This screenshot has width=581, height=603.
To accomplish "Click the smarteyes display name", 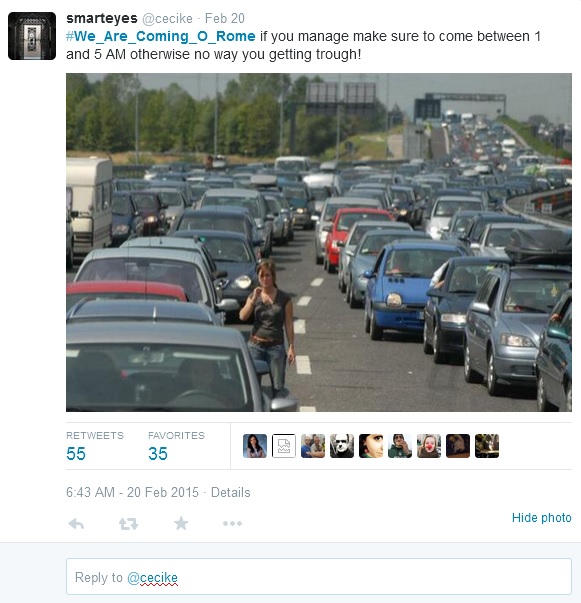I will coord(102,18).
